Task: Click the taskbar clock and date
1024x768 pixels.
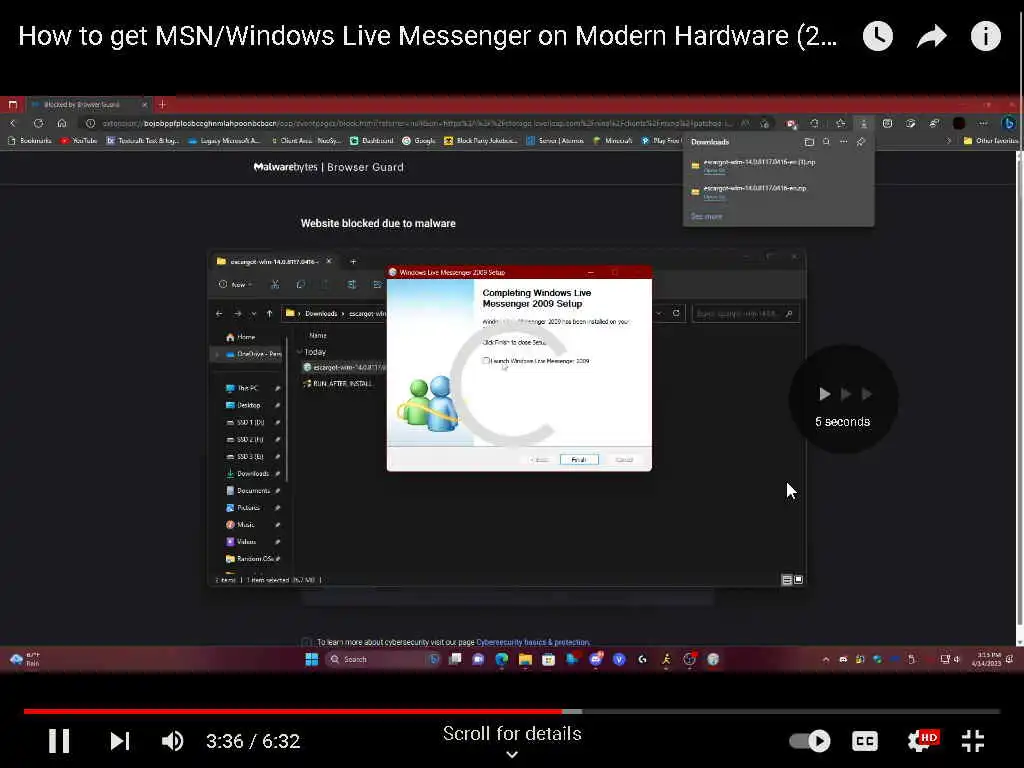Action: click(986, 659)
